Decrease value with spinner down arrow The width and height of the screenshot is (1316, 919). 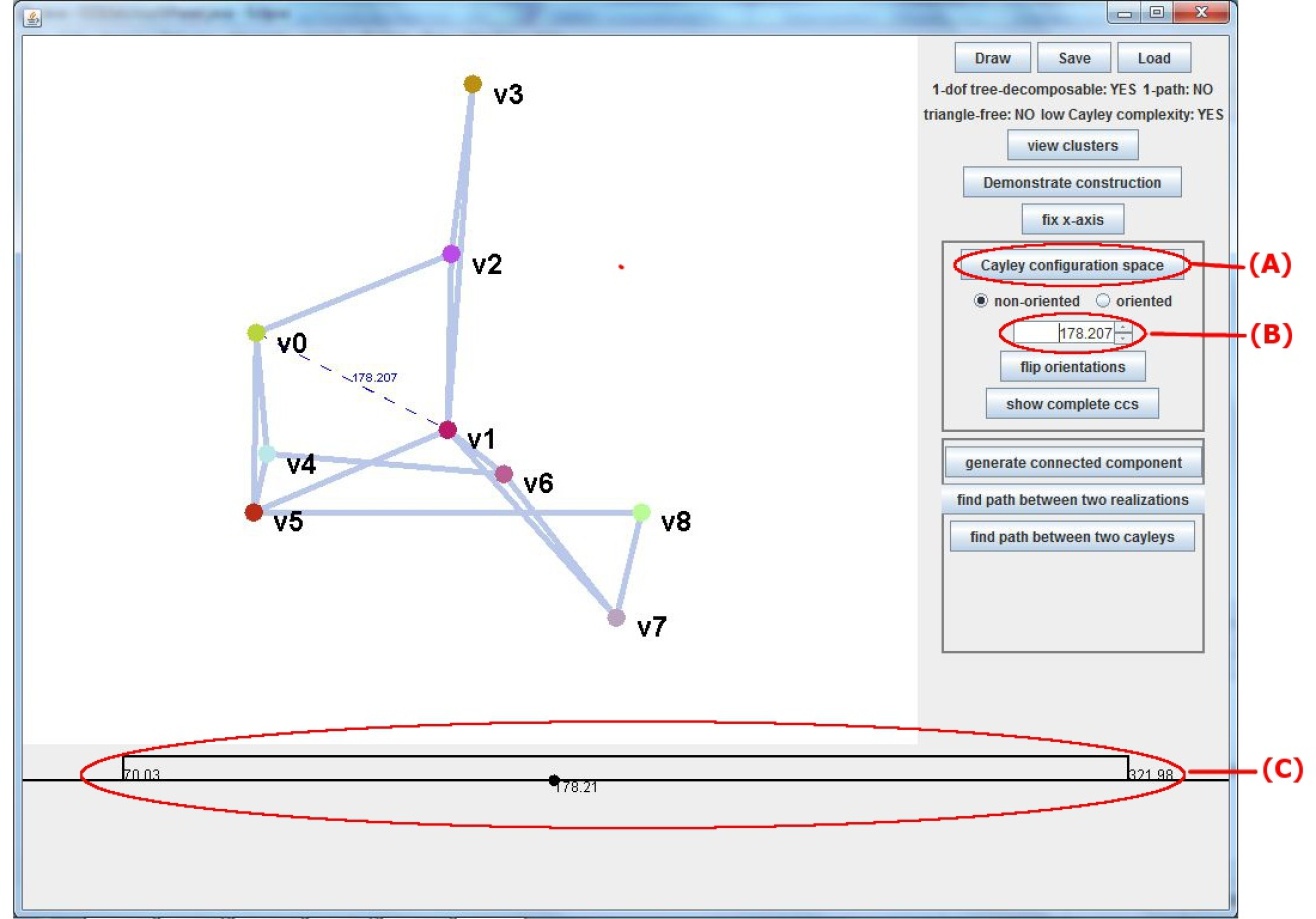click(x=1124, y=339)
